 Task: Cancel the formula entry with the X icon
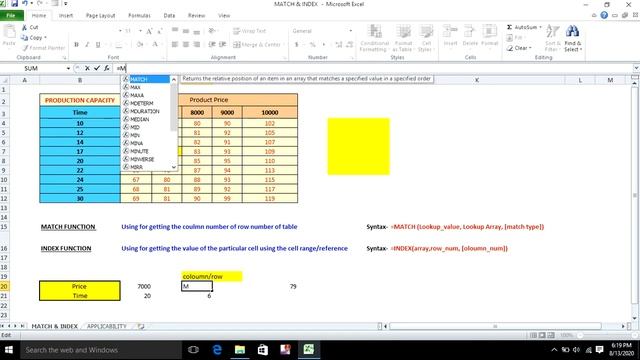[87, 68]
